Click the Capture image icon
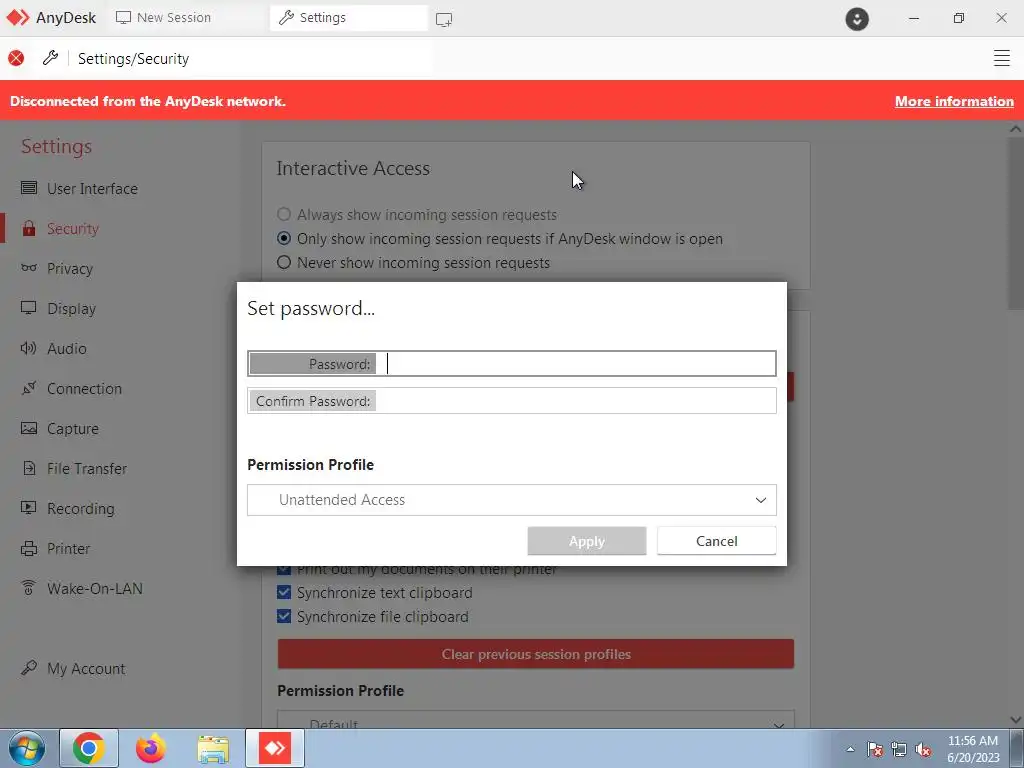 [29, 428]
